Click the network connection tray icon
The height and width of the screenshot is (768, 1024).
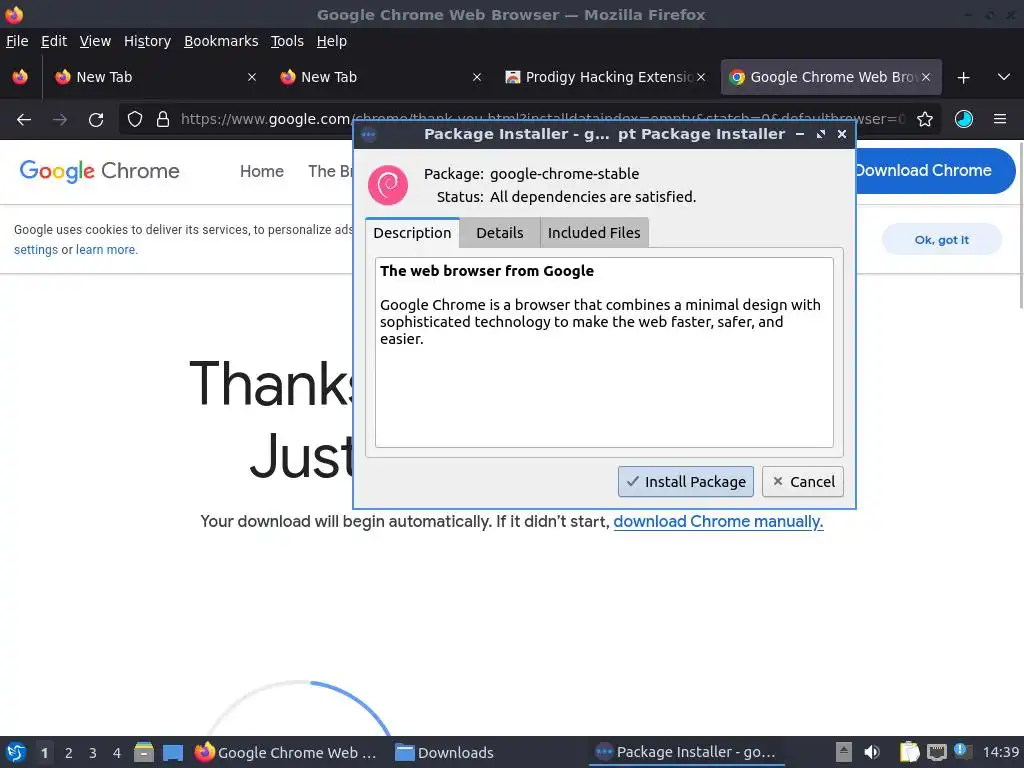(936, 752)
